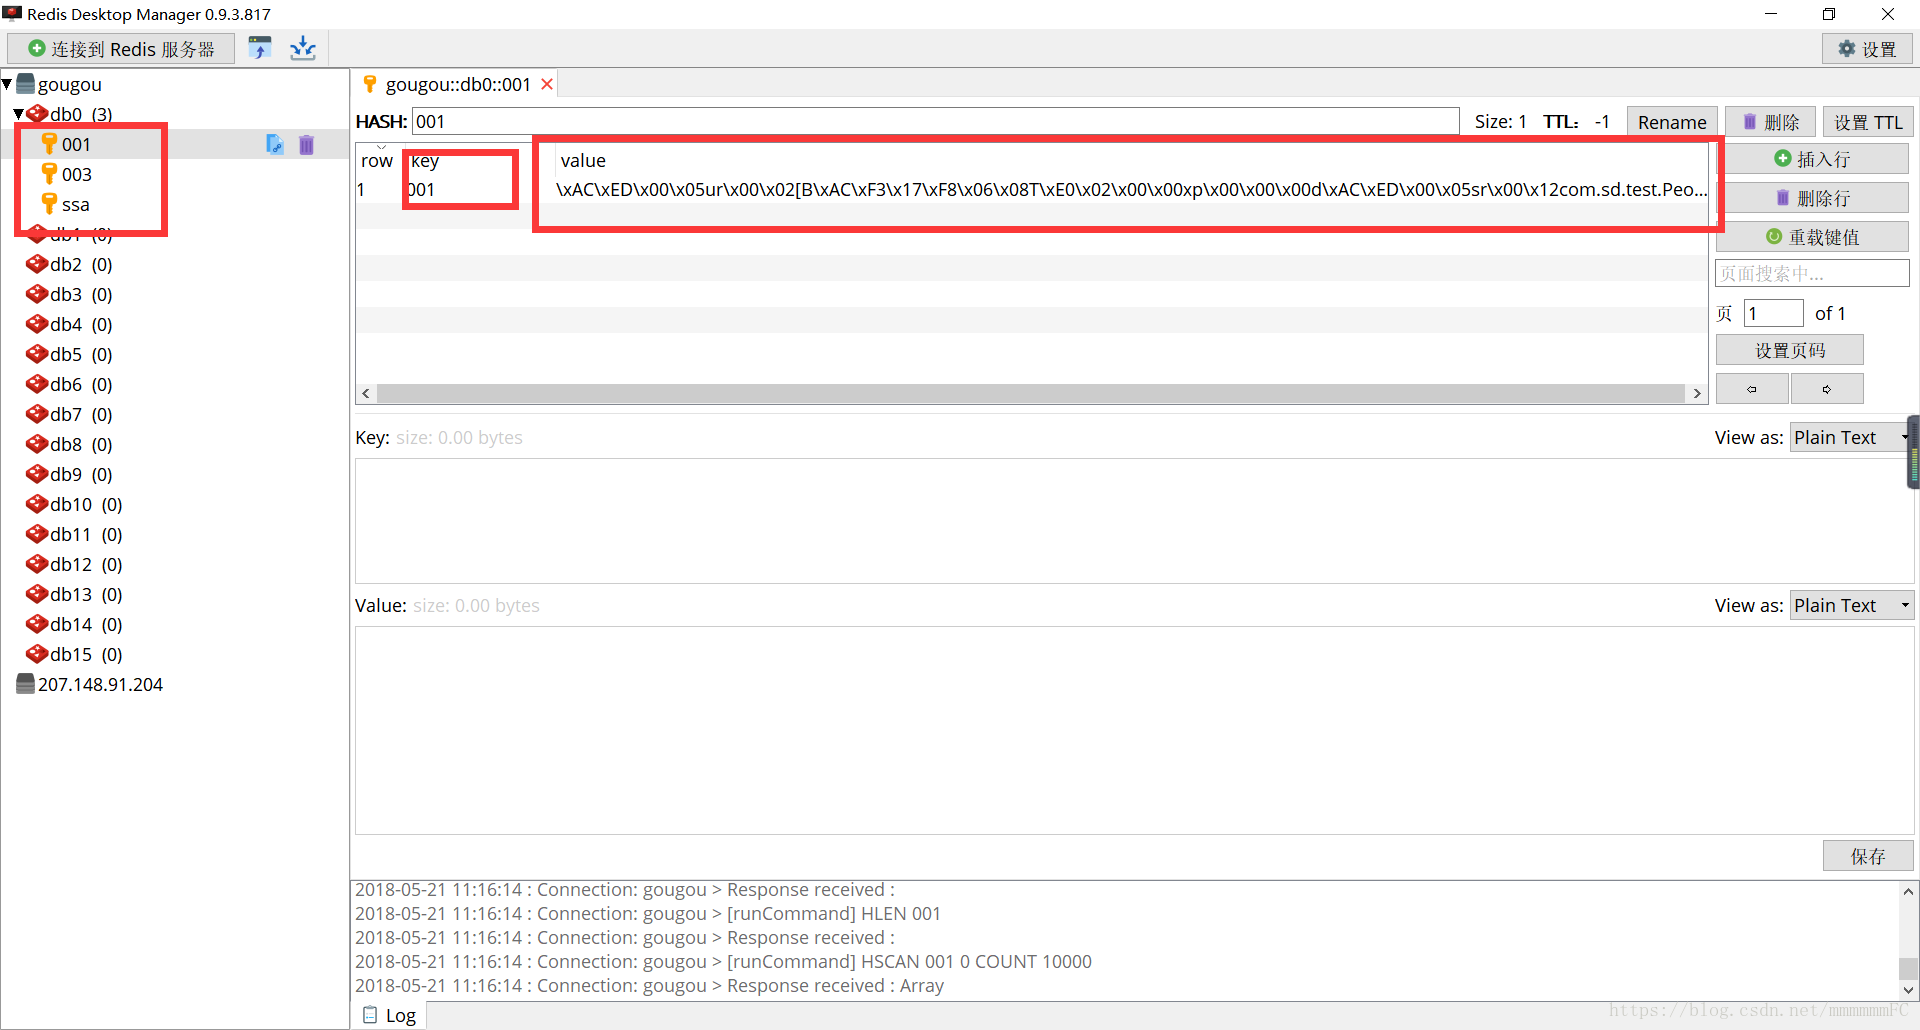The image size is (1920, 1030).
Task: Open the Key View as dropdown
Action: pos(1851,438)
